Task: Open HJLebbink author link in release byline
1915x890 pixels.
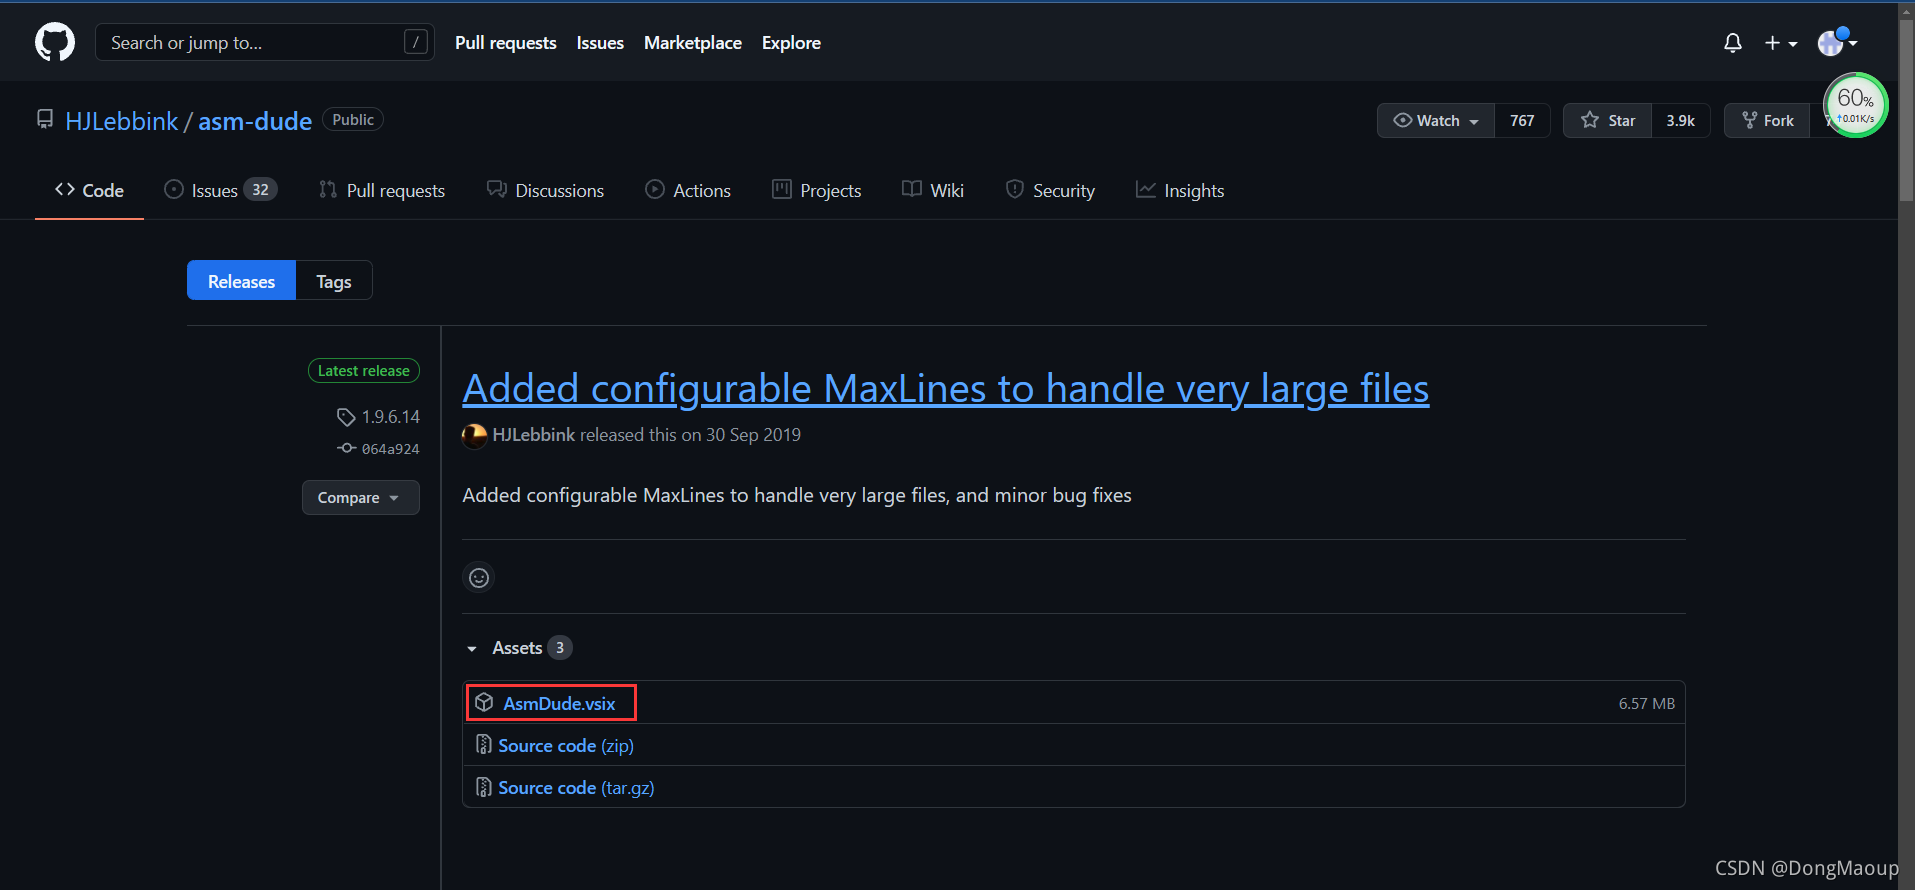Action: pyautogui.click(x=534, y=435)
